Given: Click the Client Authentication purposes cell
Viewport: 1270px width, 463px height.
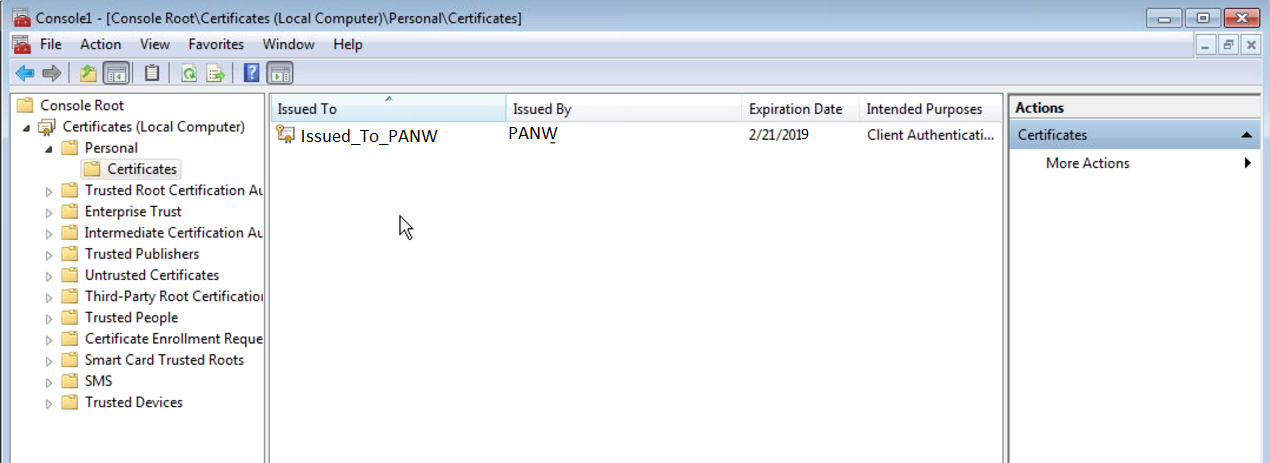Looking at the screenshot, I should coord(930,135).
